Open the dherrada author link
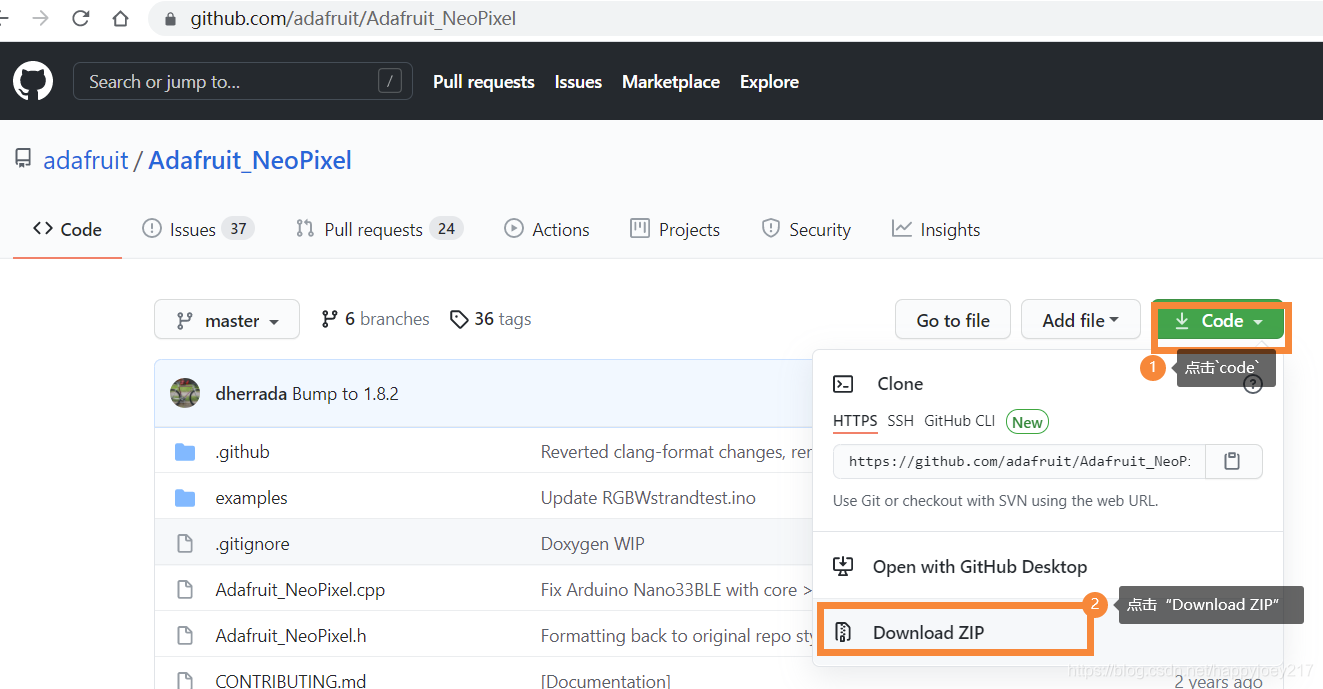This screenshot has width=1323, height=689. pyautogui.click(x=251, y=393)
